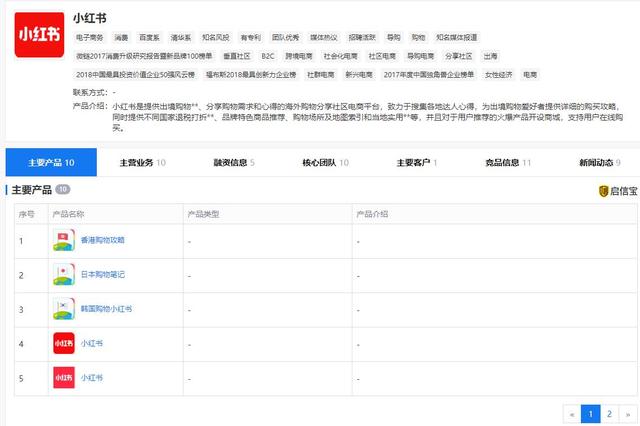
Task: Click the next page arrow »
Action: (628, 414)
